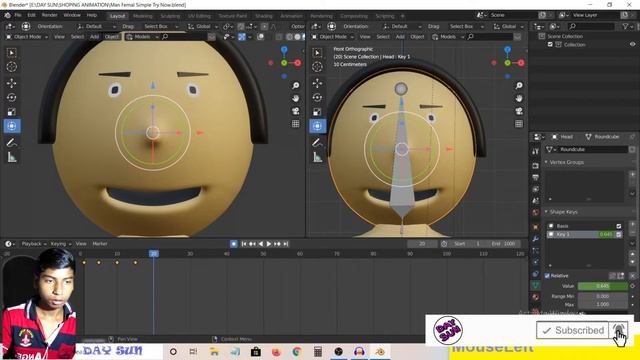640x360 pixels.
Task: Select the Rotate tool in left viewport
Action: [x=11, y=97]
